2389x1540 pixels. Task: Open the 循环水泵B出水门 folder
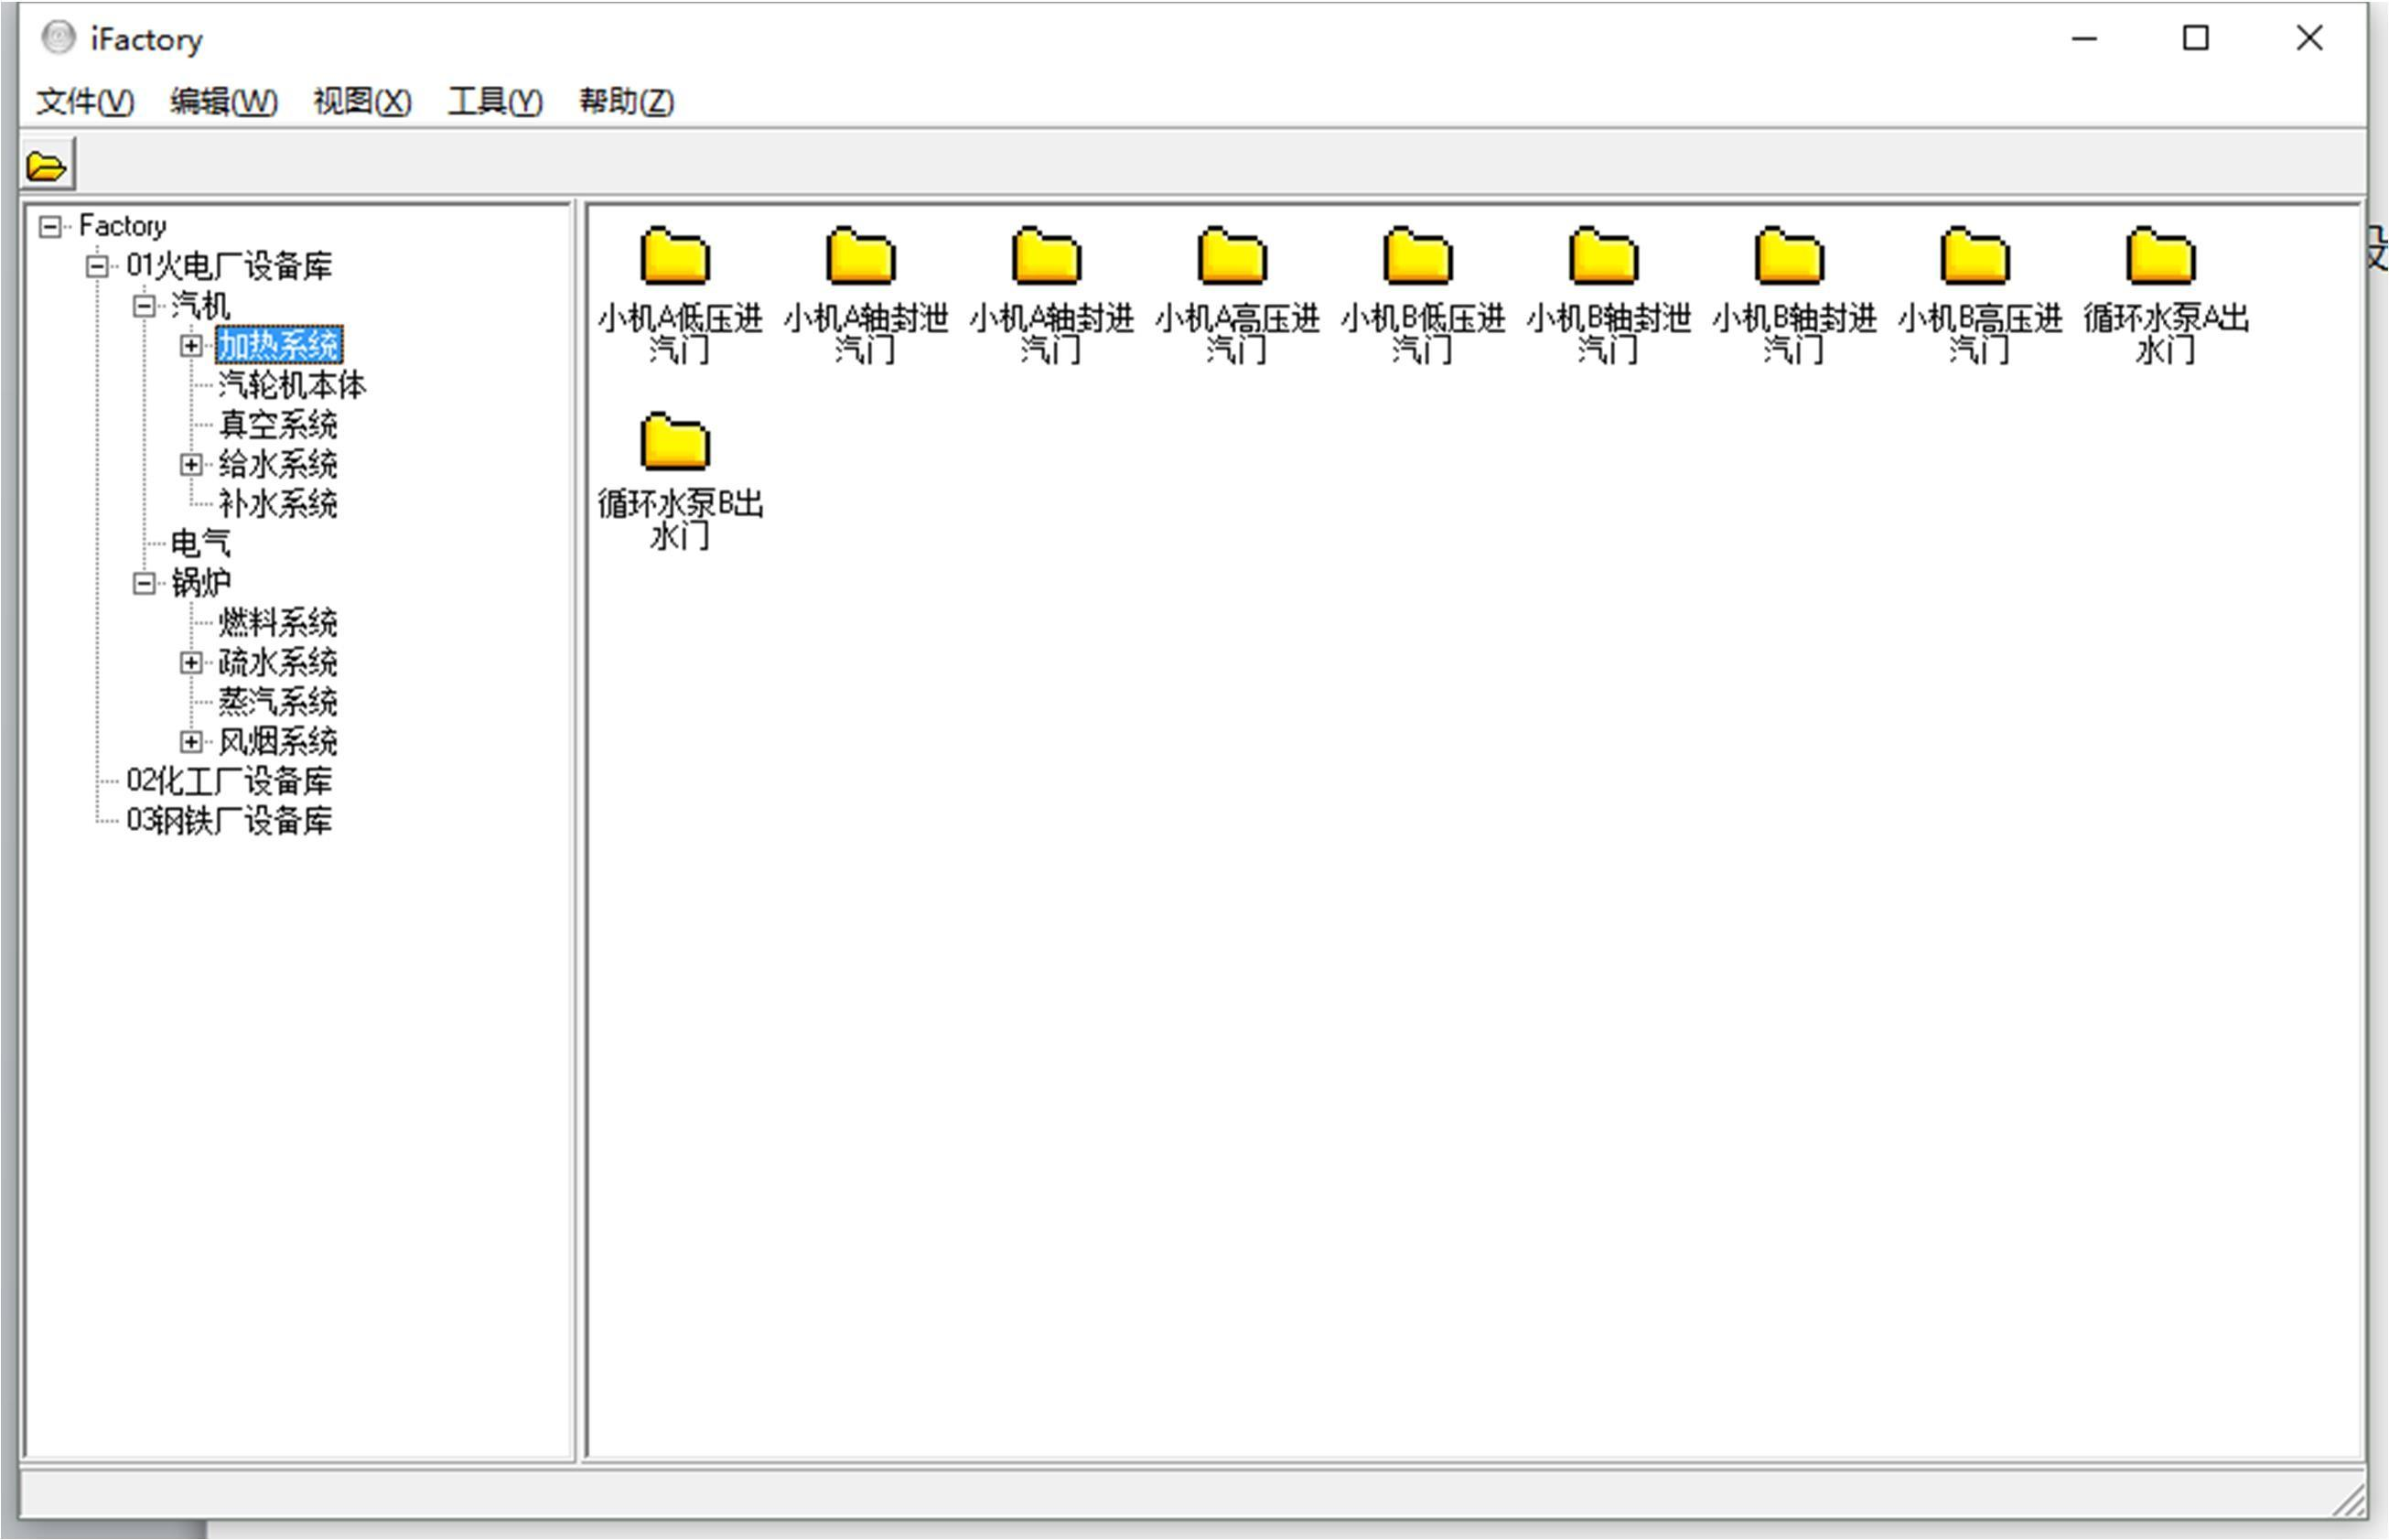(x=676, y=443)
